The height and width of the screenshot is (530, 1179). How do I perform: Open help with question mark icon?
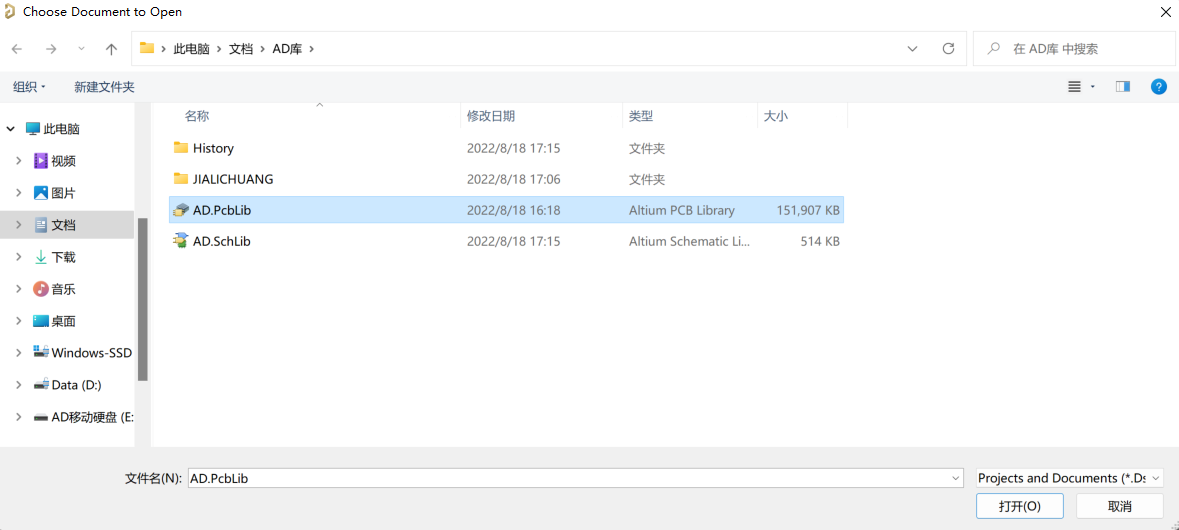click(x=1159, y=87)
